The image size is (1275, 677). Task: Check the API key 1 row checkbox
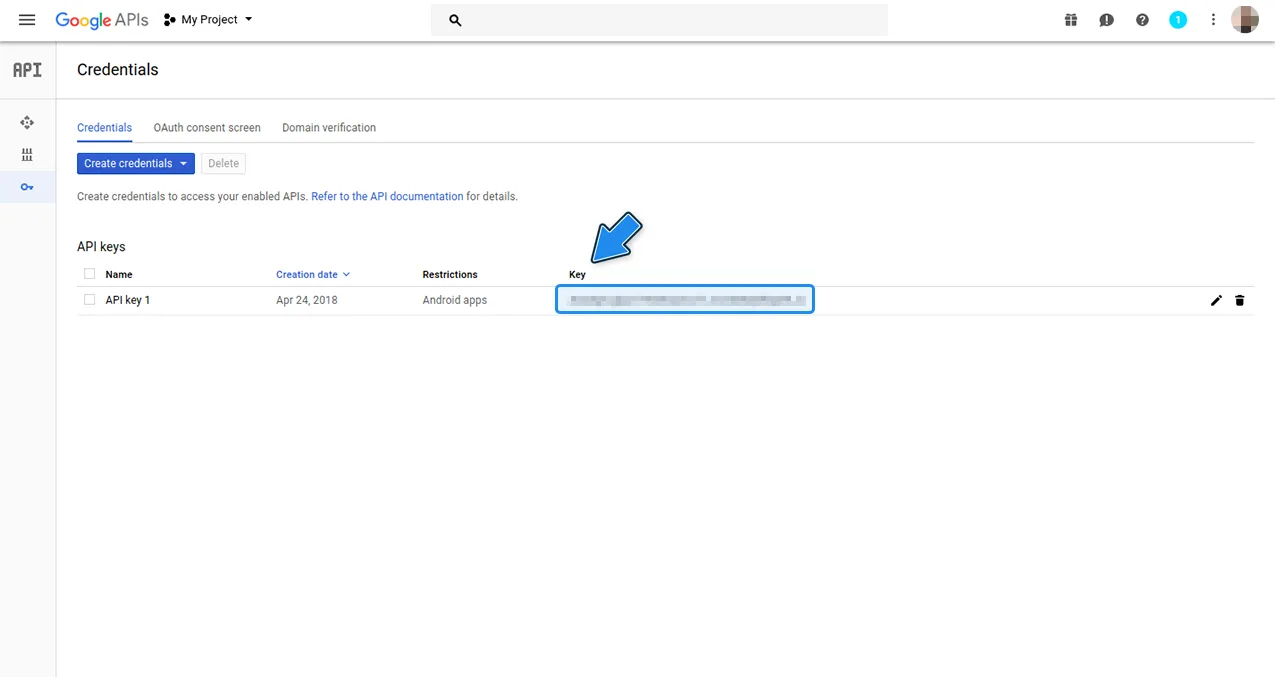[90, 300]
